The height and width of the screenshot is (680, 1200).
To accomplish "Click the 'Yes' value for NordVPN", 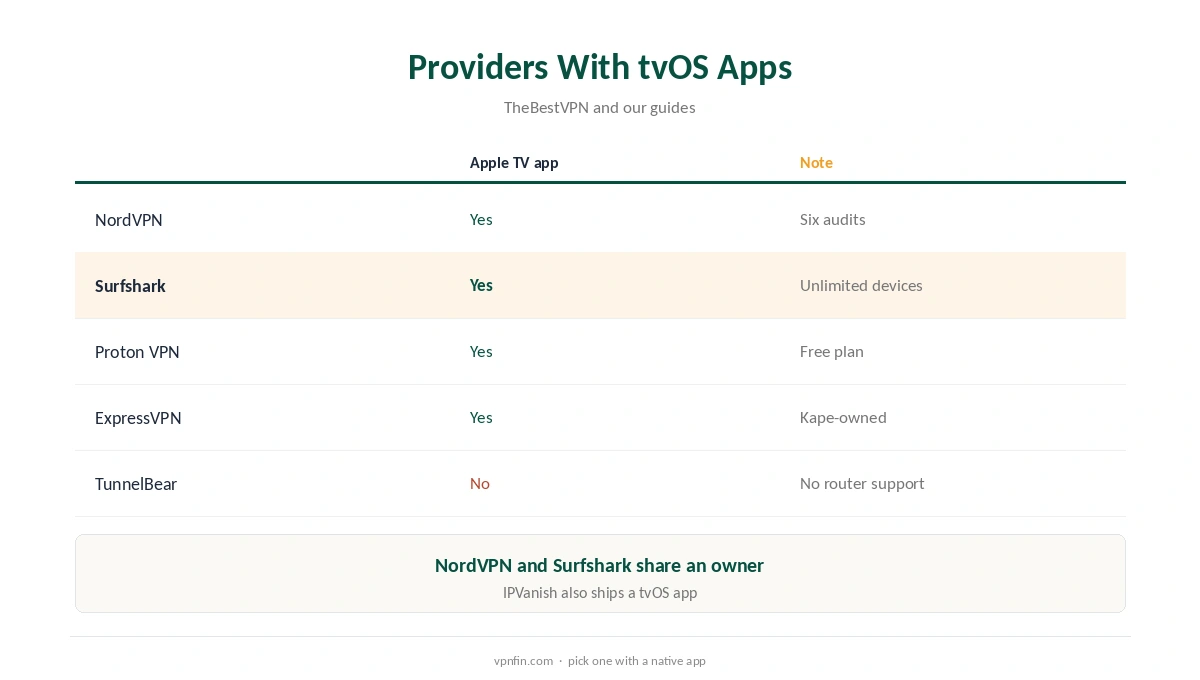I will [x=481, y=220].
